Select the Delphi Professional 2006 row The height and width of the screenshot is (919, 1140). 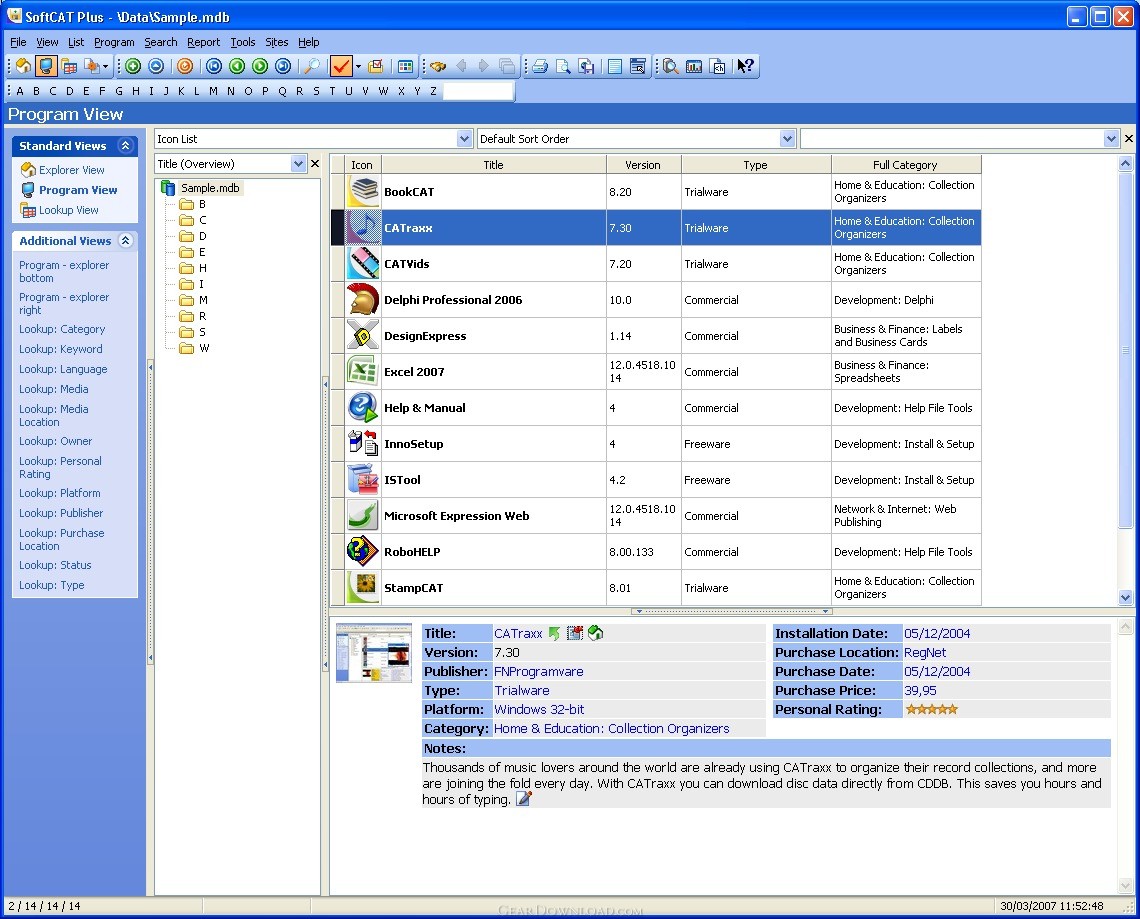point(655,300)
